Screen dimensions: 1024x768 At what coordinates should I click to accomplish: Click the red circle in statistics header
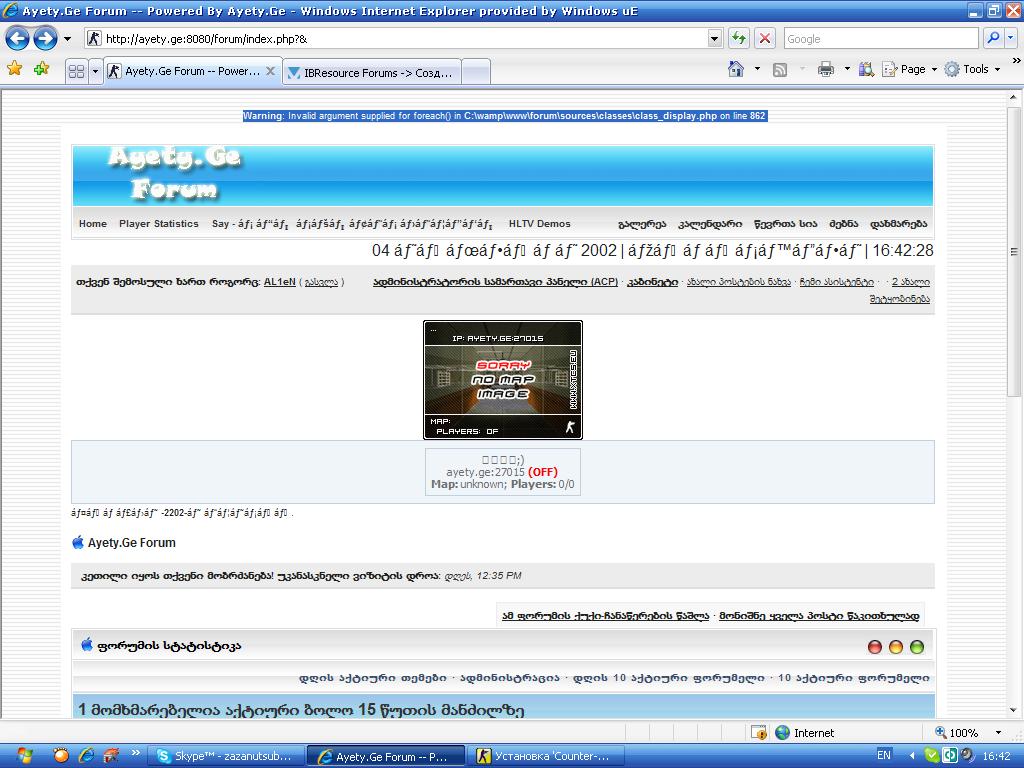(x=875, y=647)
